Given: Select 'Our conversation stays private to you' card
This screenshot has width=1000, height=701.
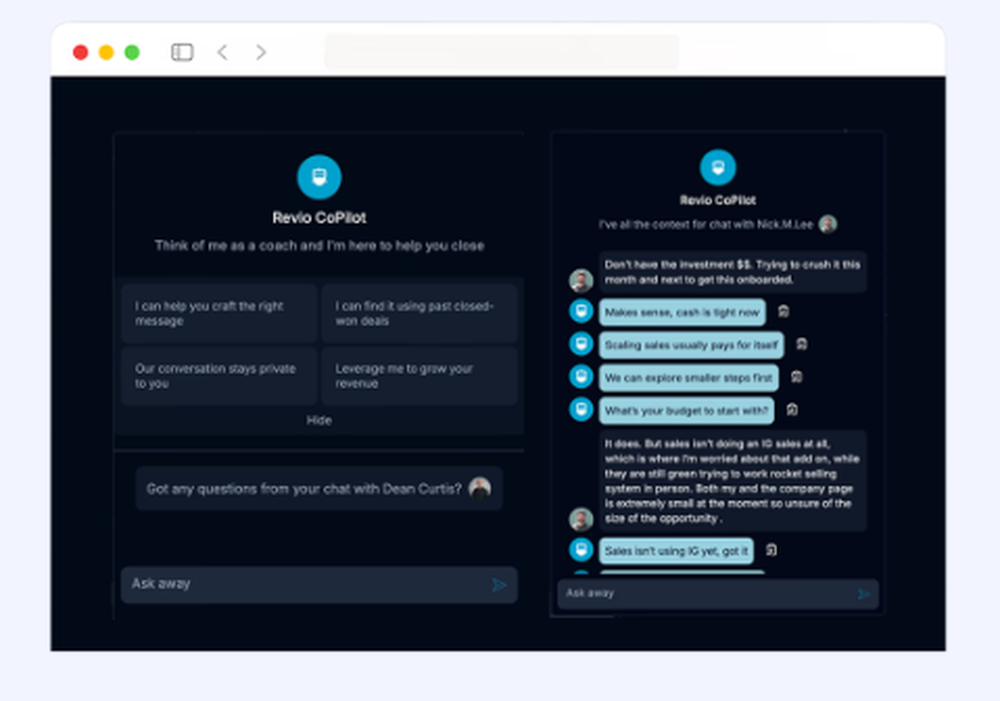Looking at the screenshot, I should (x=219, y=376).
